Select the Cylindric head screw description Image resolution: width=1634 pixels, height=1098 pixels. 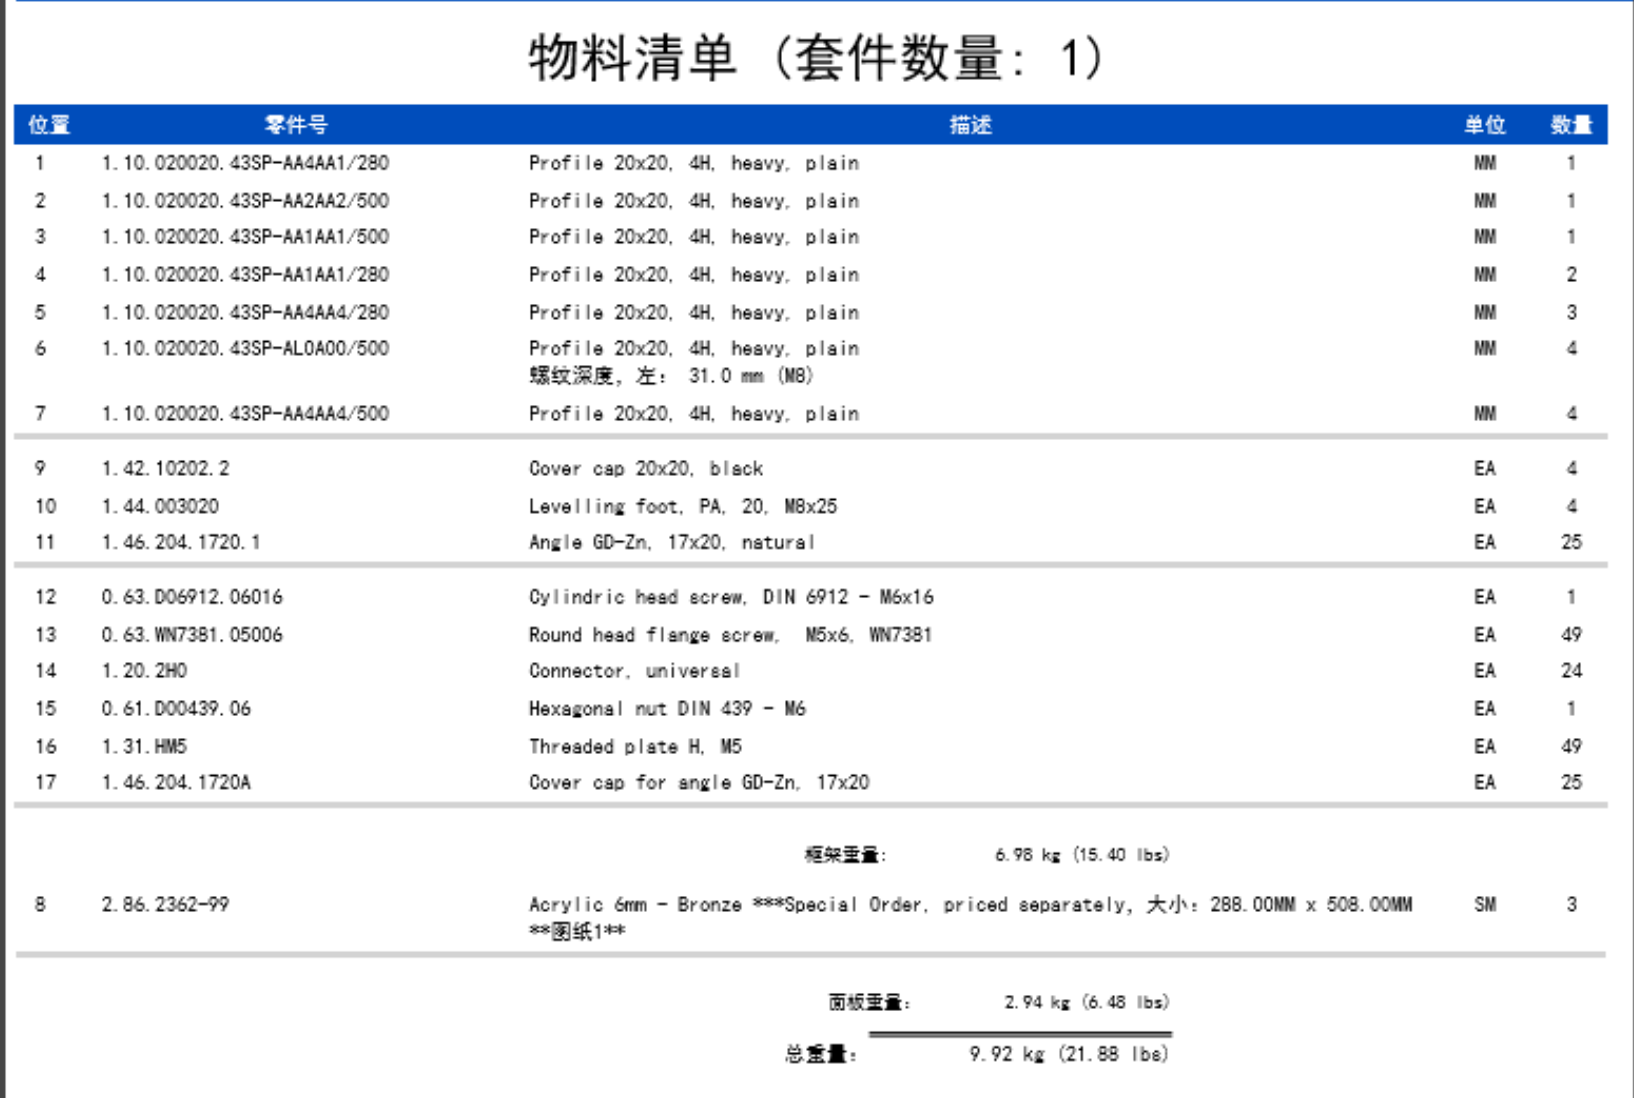[731, 597]
